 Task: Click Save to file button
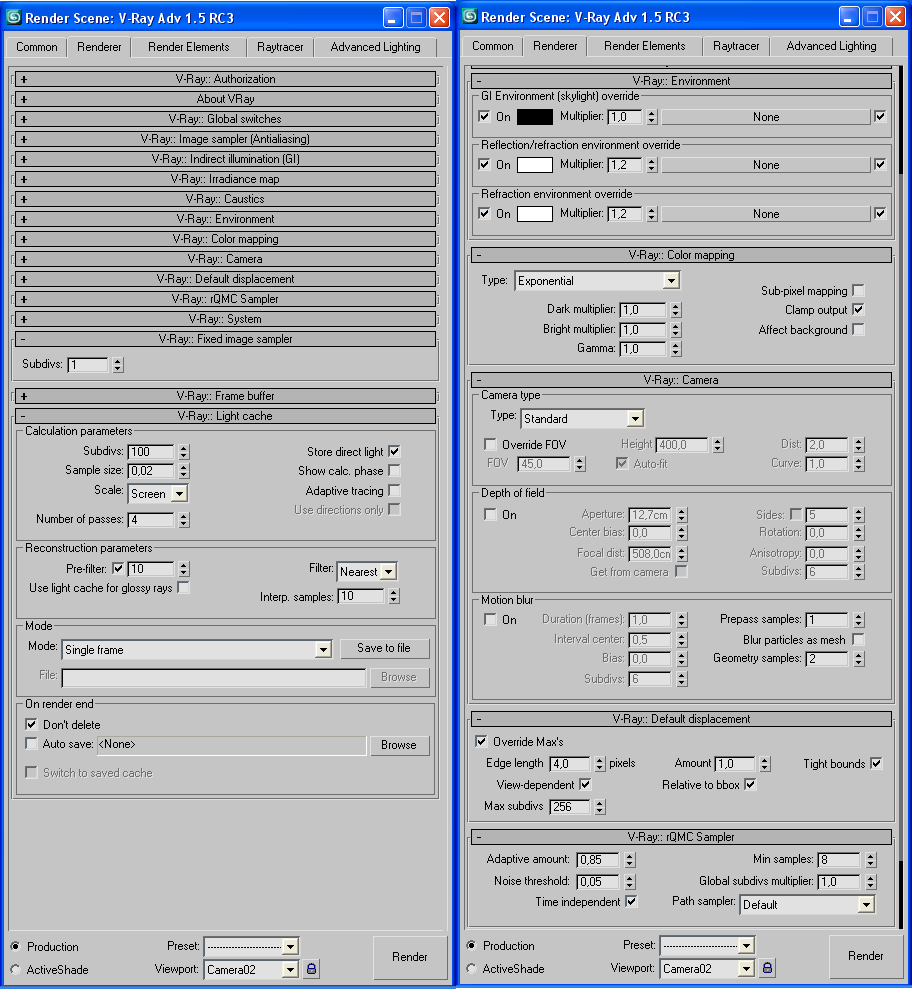(x=384, y=649)
